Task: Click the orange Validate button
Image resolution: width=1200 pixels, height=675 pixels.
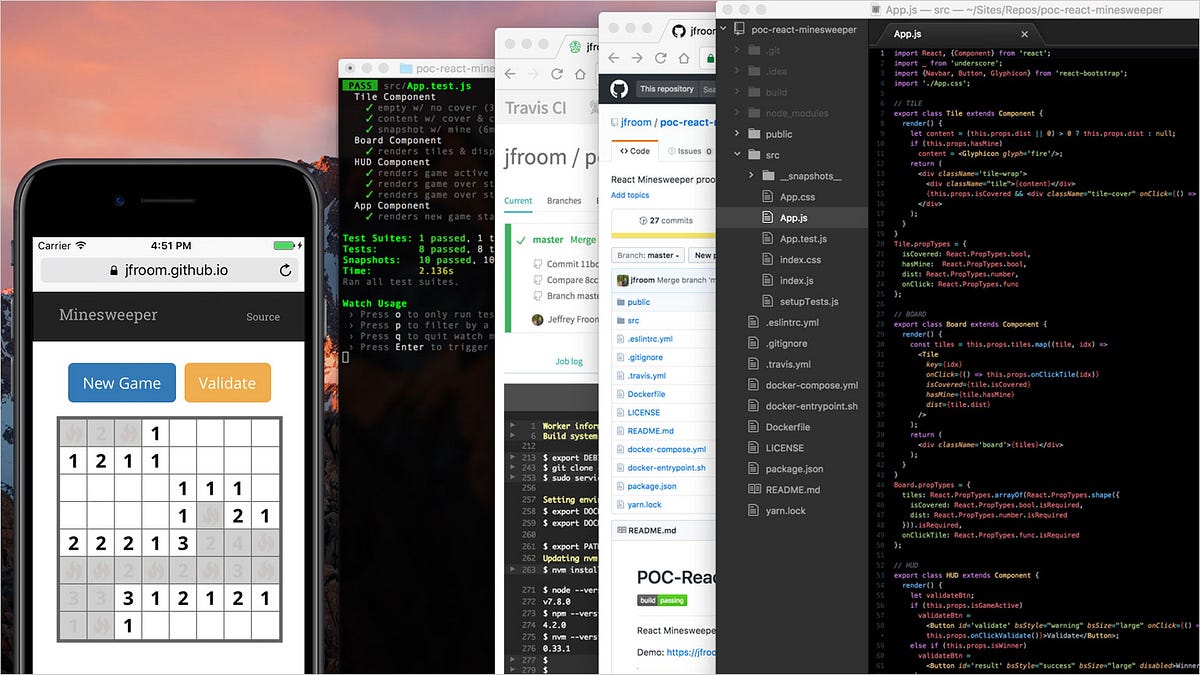Action: tap(227, 383)
